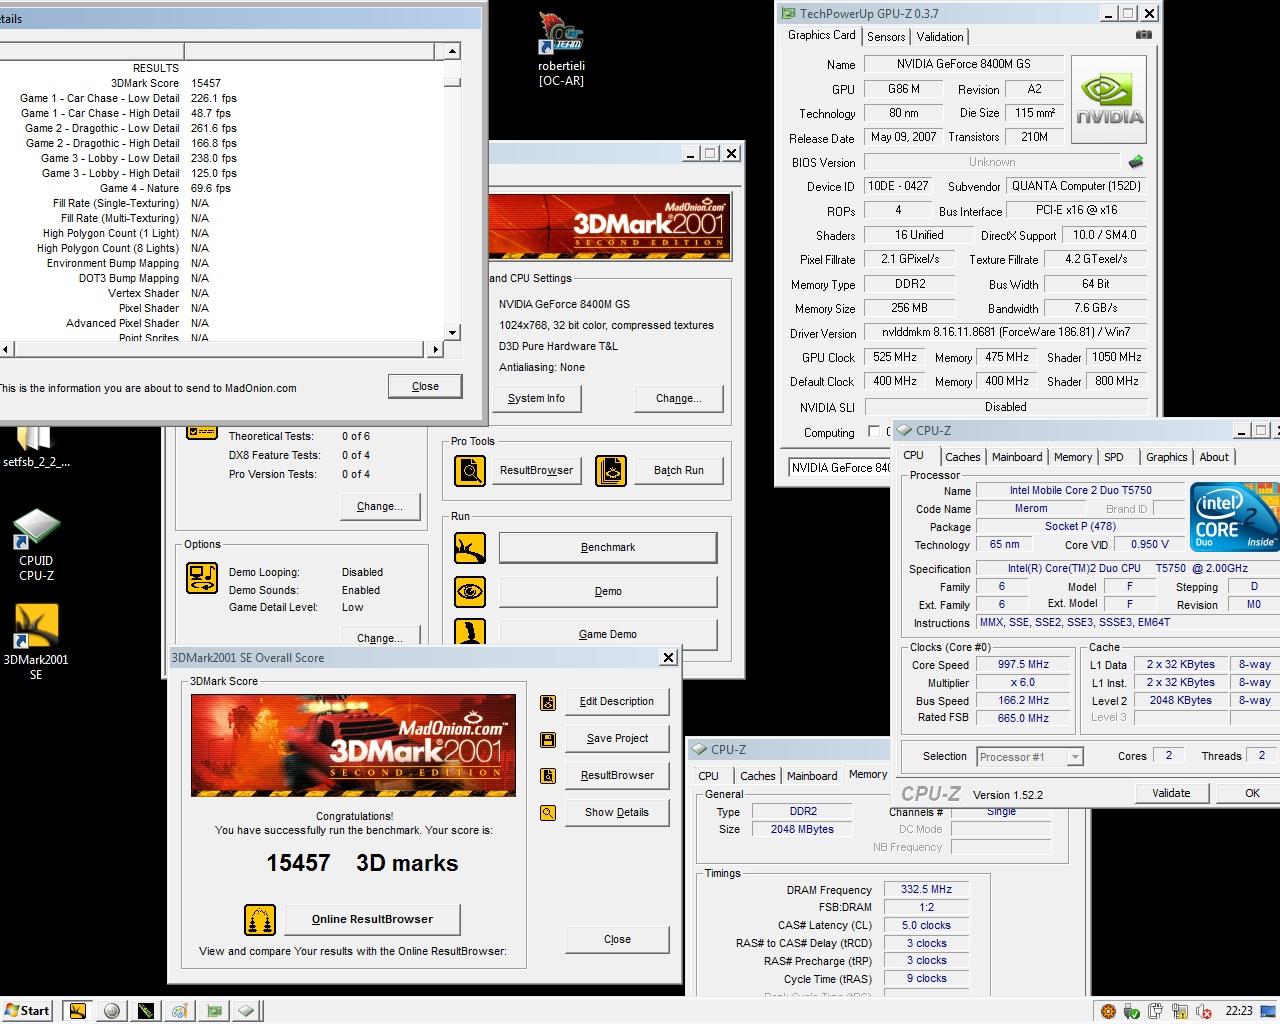This screenshot has width=1280, height=1024.
Task: Click the 22:23 taskbar clock
Action: pyautogui.click(x=1239, y=1011)
